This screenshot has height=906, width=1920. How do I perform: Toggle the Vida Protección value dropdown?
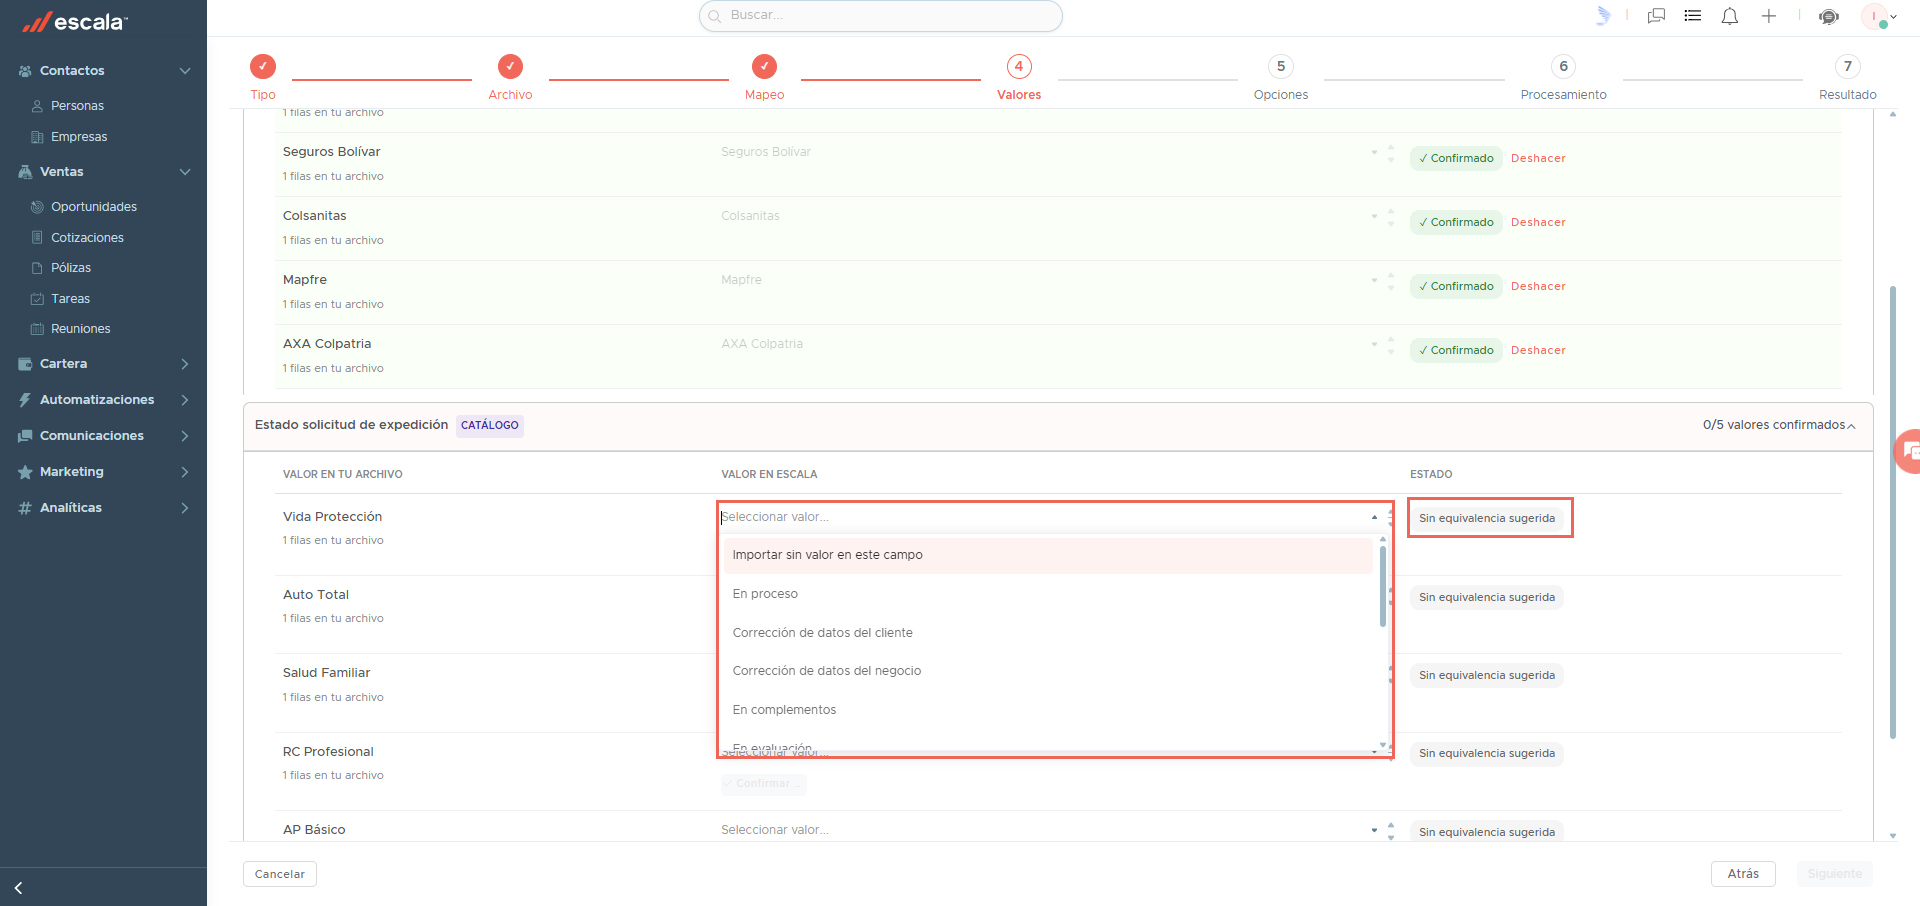point(1374,517)
